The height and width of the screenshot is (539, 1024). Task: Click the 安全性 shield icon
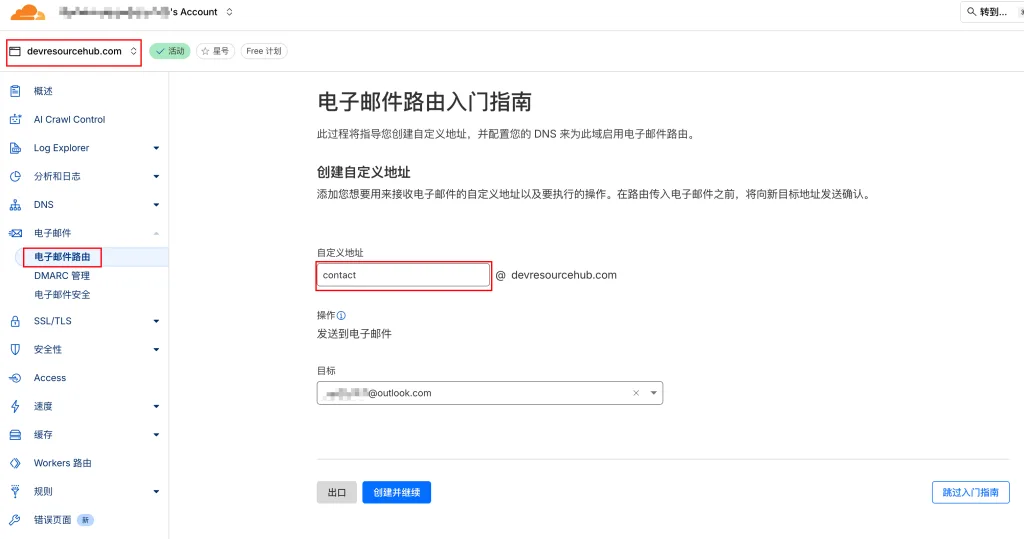(x=15, y=350)
